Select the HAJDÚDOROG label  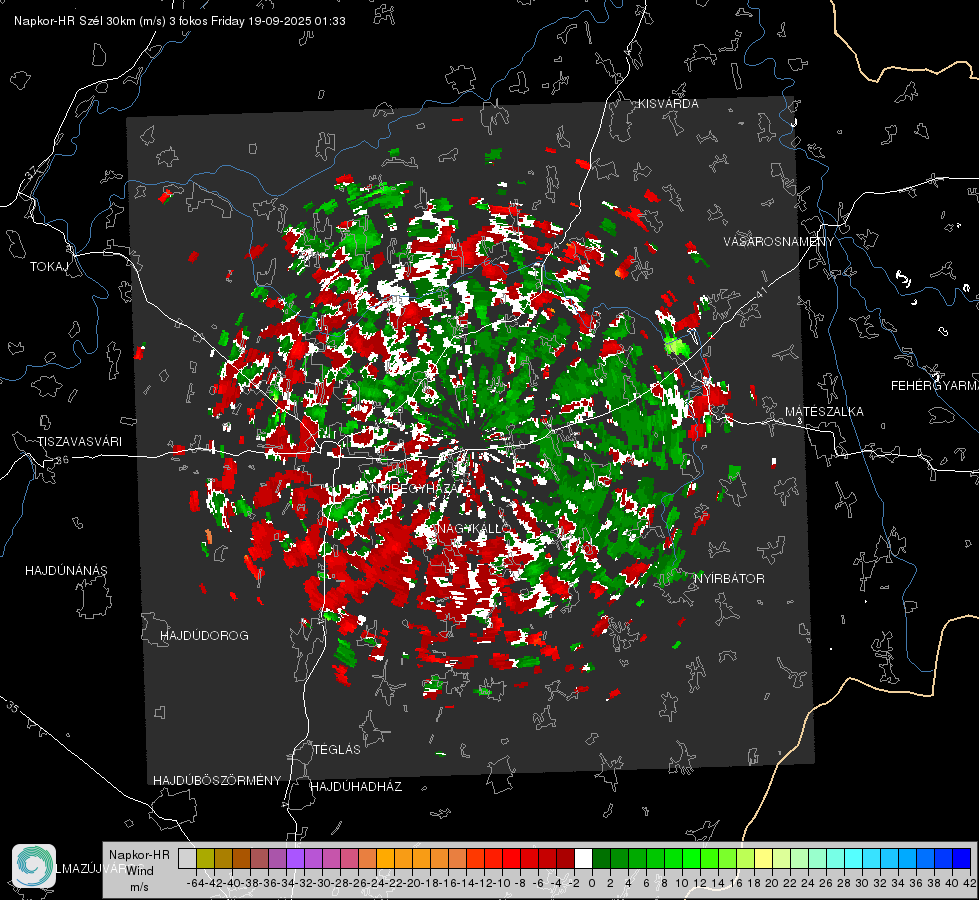click(204, 636)
